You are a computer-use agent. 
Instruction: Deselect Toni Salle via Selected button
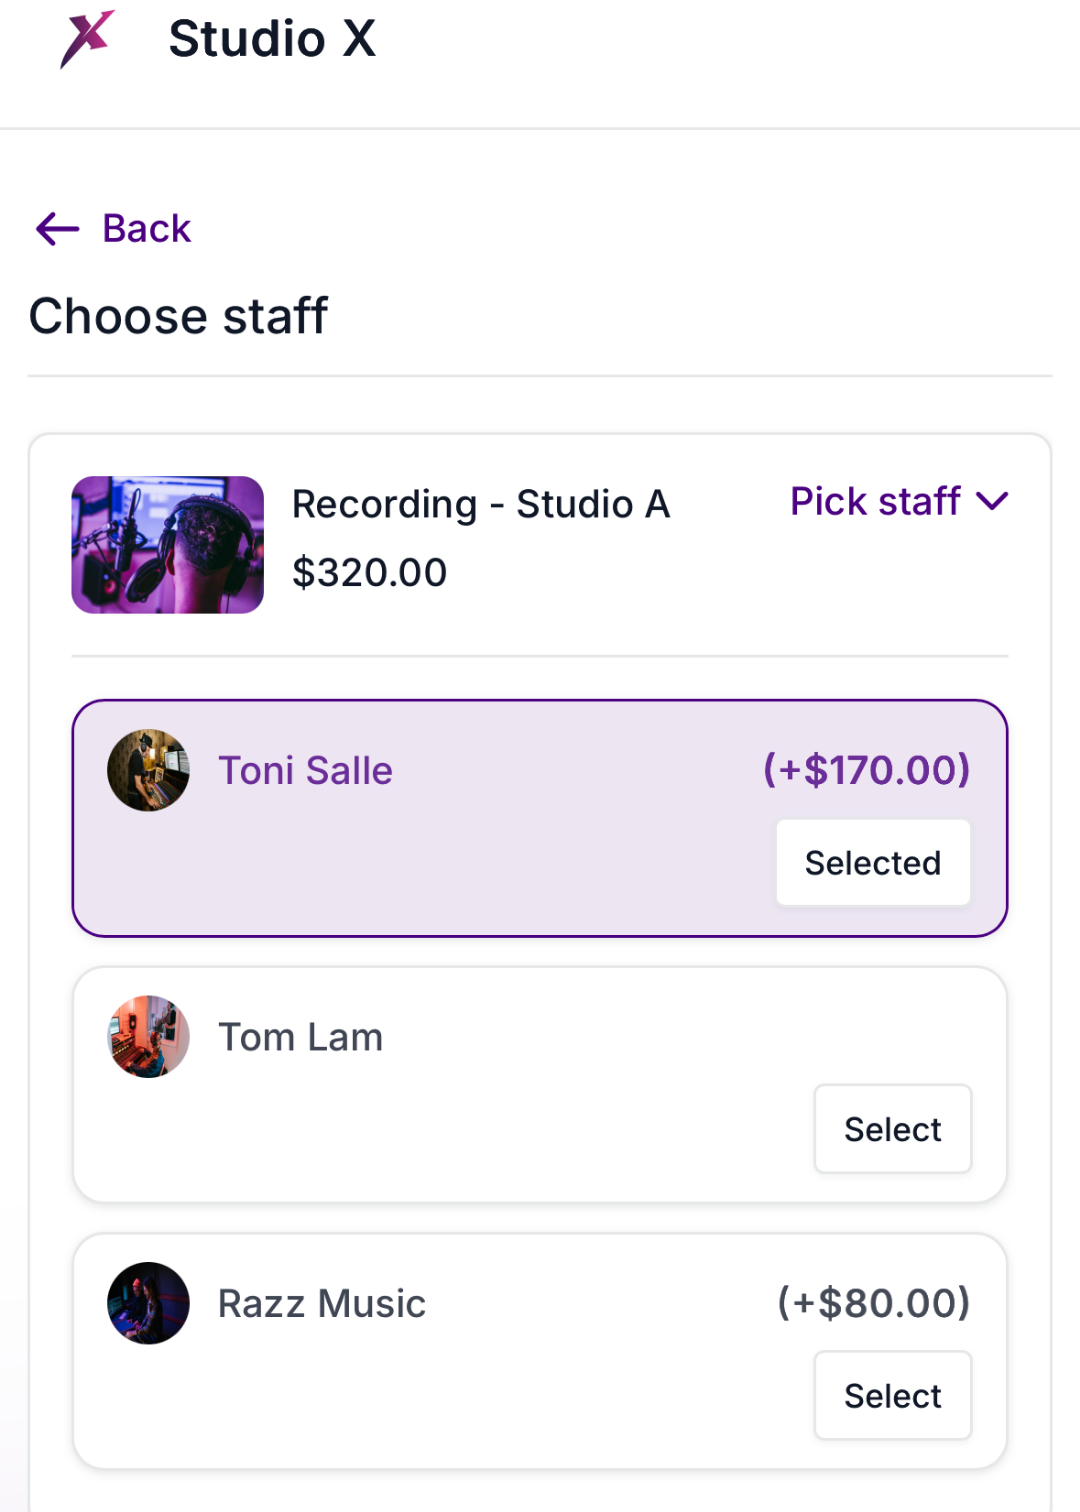pyautogui.click(x=873, y=863)
